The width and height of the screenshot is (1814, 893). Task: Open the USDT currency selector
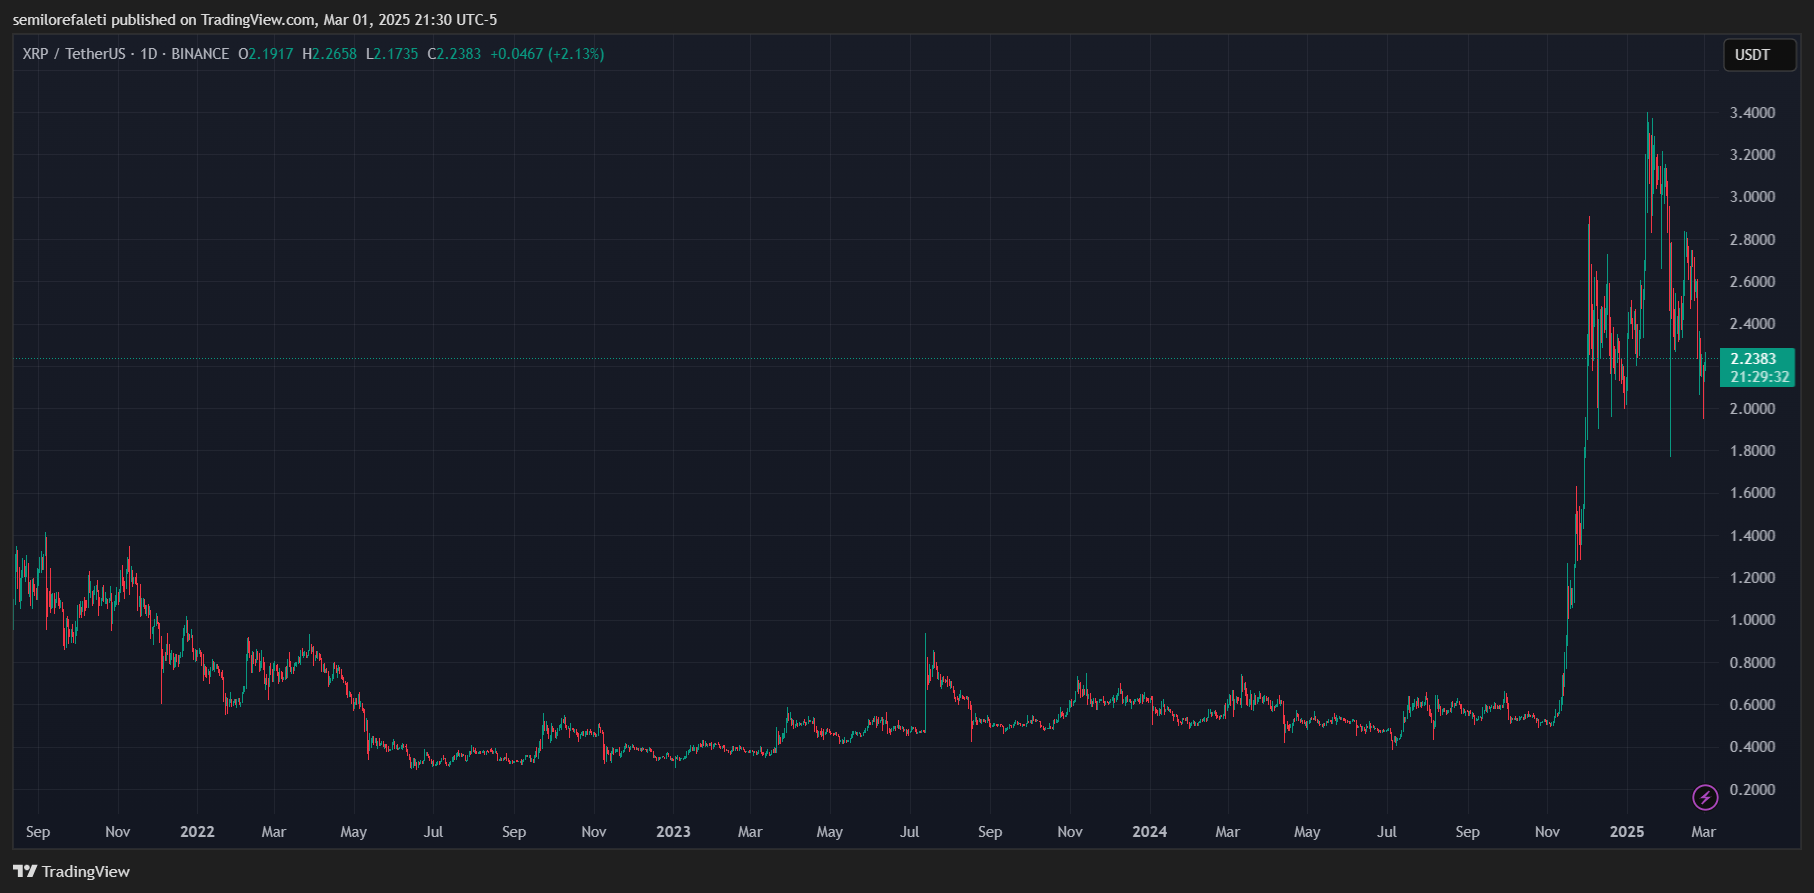point(1759,55)
